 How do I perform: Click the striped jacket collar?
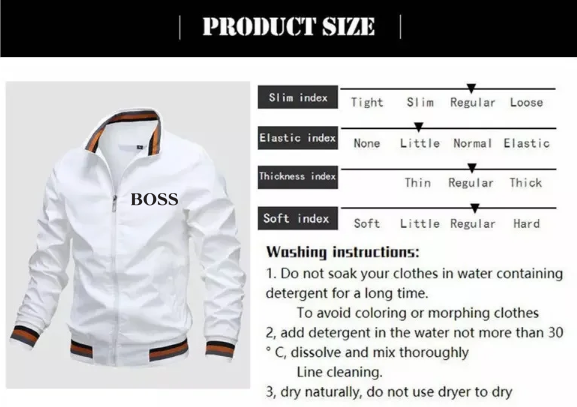(x=124, y=131)
